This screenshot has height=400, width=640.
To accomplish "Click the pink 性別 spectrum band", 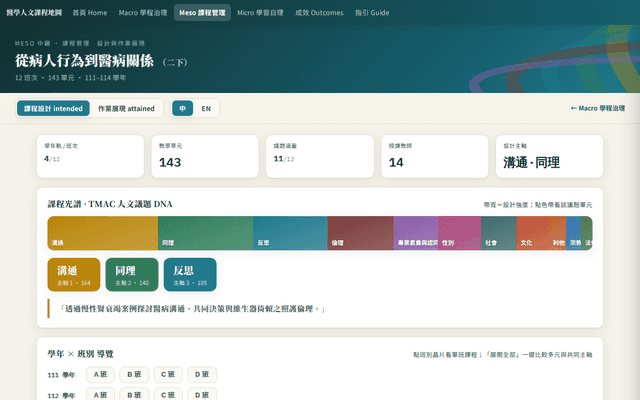I will tap(460, 233).
